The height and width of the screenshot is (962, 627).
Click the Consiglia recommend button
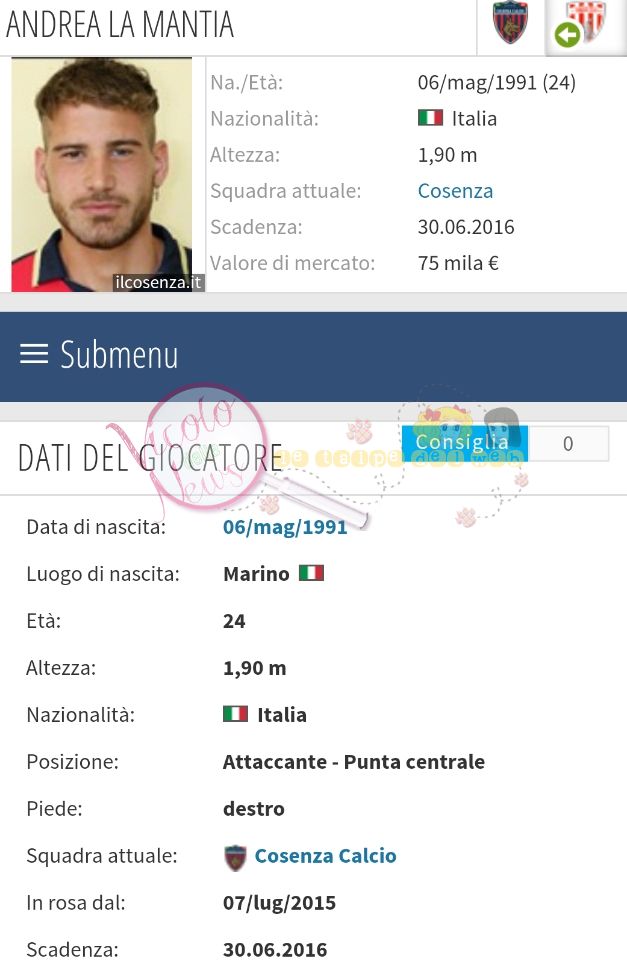464,443
